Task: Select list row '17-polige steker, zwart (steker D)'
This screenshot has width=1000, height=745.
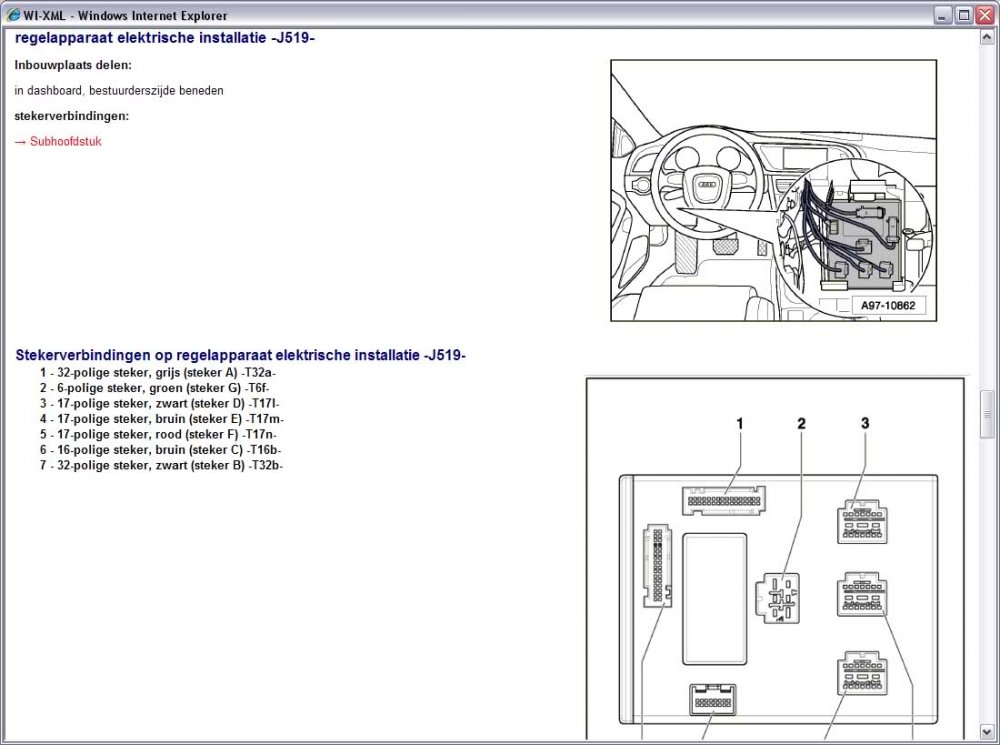Action: coord(159,404)
